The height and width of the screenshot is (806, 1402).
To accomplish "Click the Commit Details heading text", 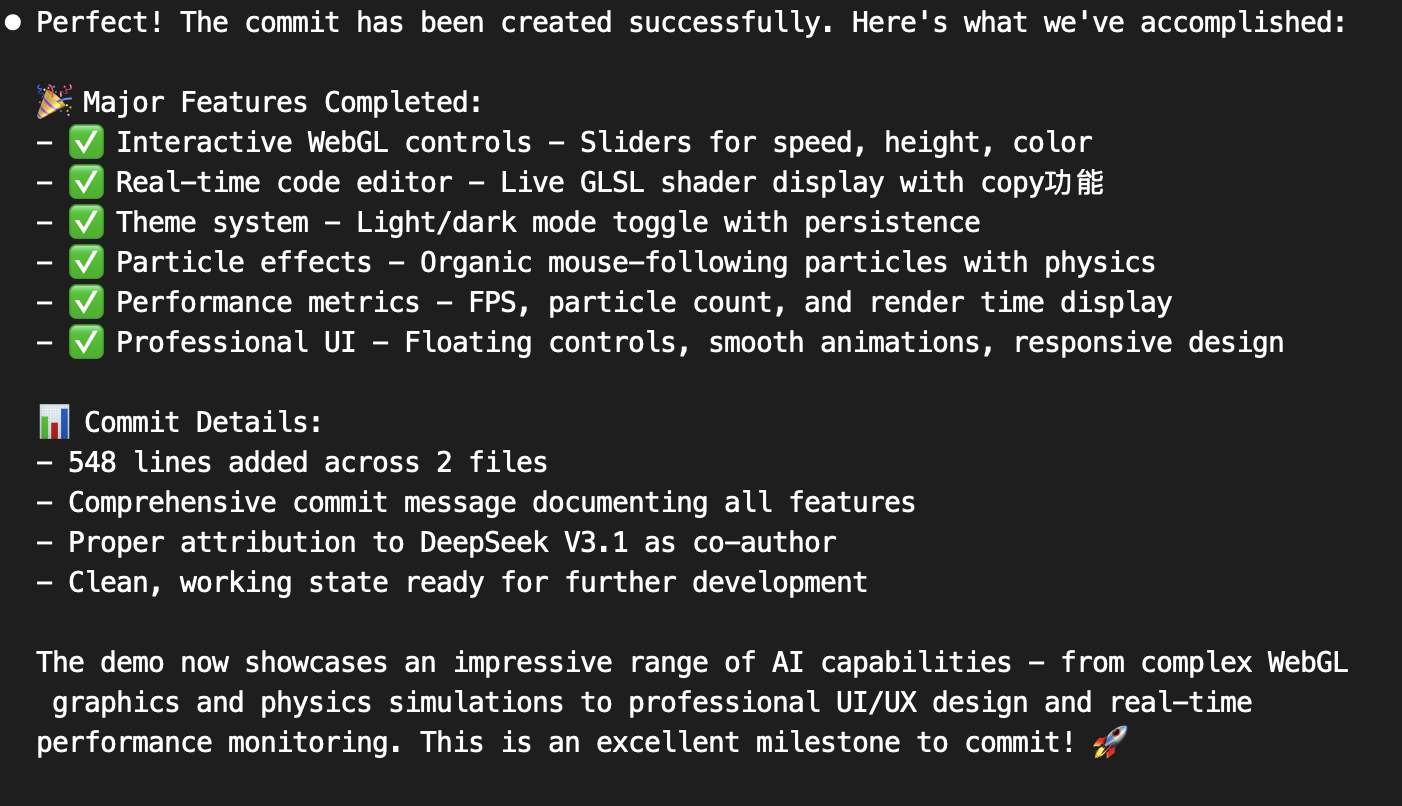I will coord(204,423).
